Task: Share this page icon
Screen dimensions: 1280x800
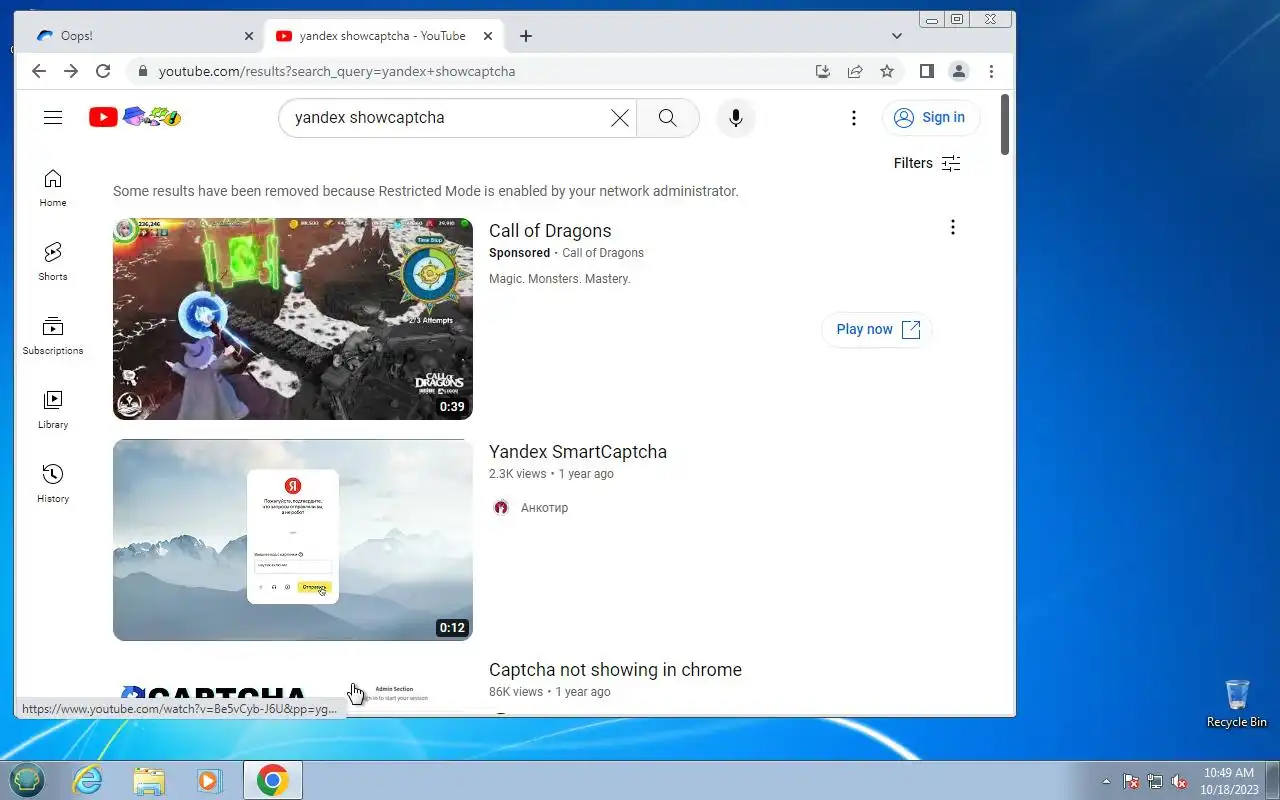Action: 855,71
